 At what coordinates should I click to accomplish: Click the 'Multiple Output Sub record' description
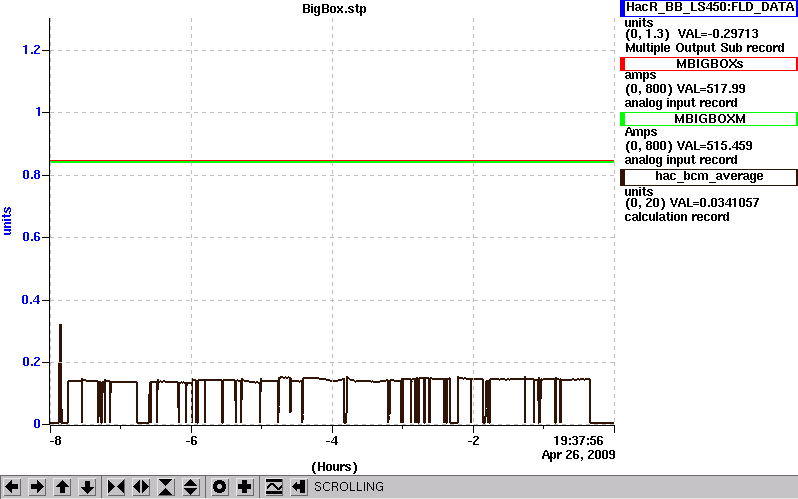tap(705, 48)
